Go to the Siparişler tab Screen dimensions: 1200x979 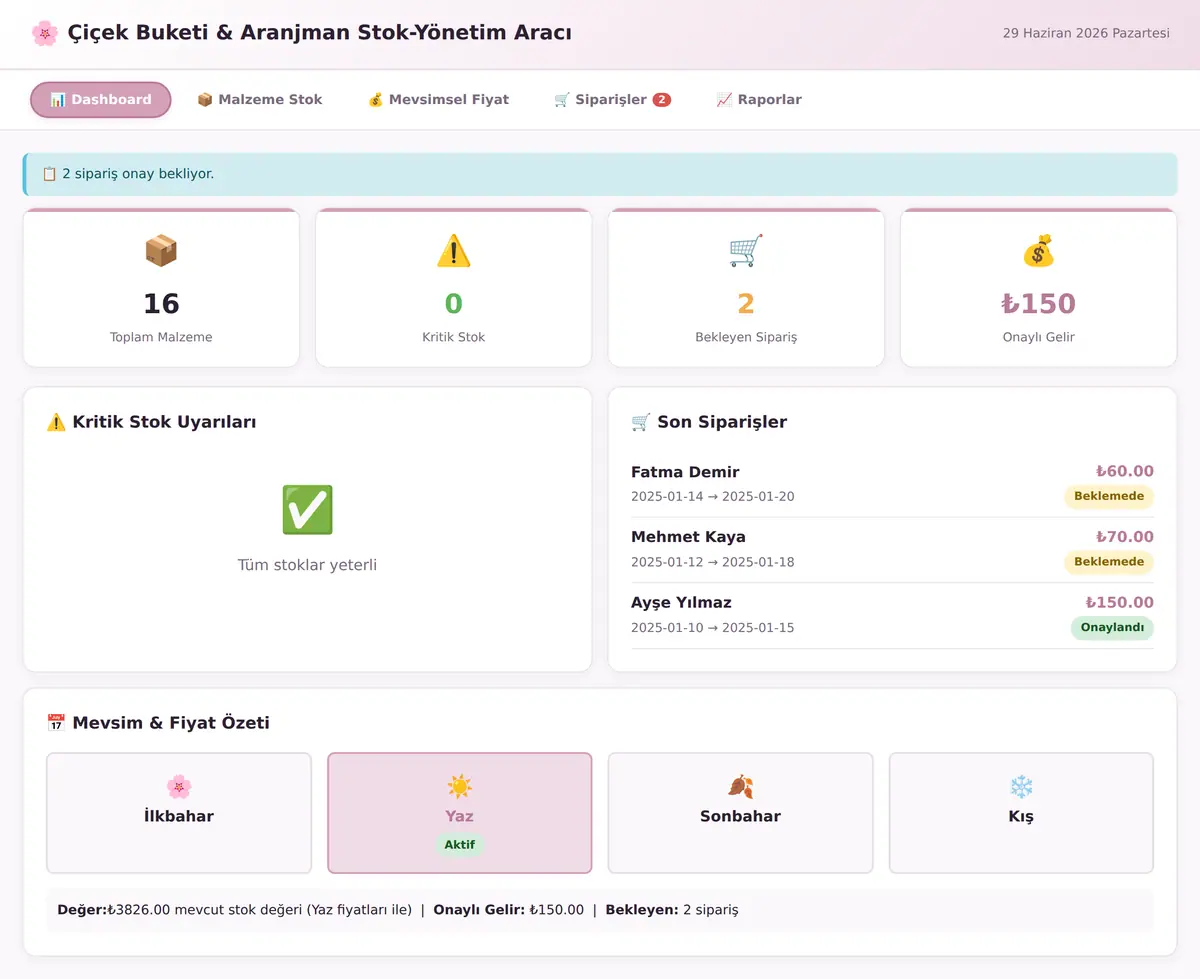pyautogui.click(x=612, y=100)
